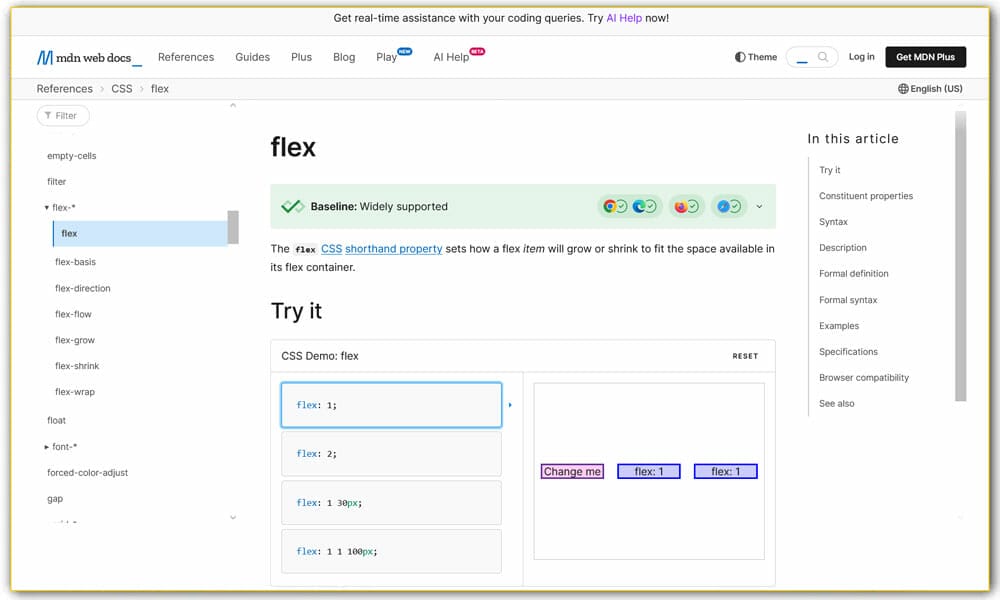The height and width of the screenshot is (600, 1000).
Task: Click the purple 'Change me' box
Action: [x=572, y=472]
